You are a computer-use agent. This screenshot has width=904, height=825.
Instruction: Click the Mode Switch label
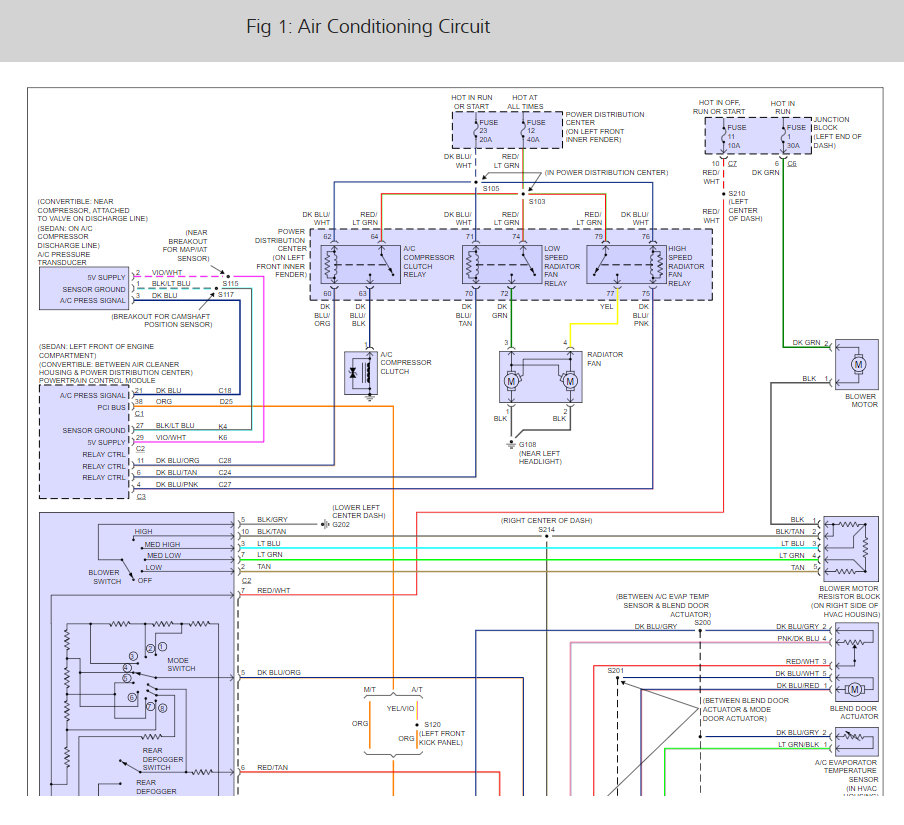181,664
